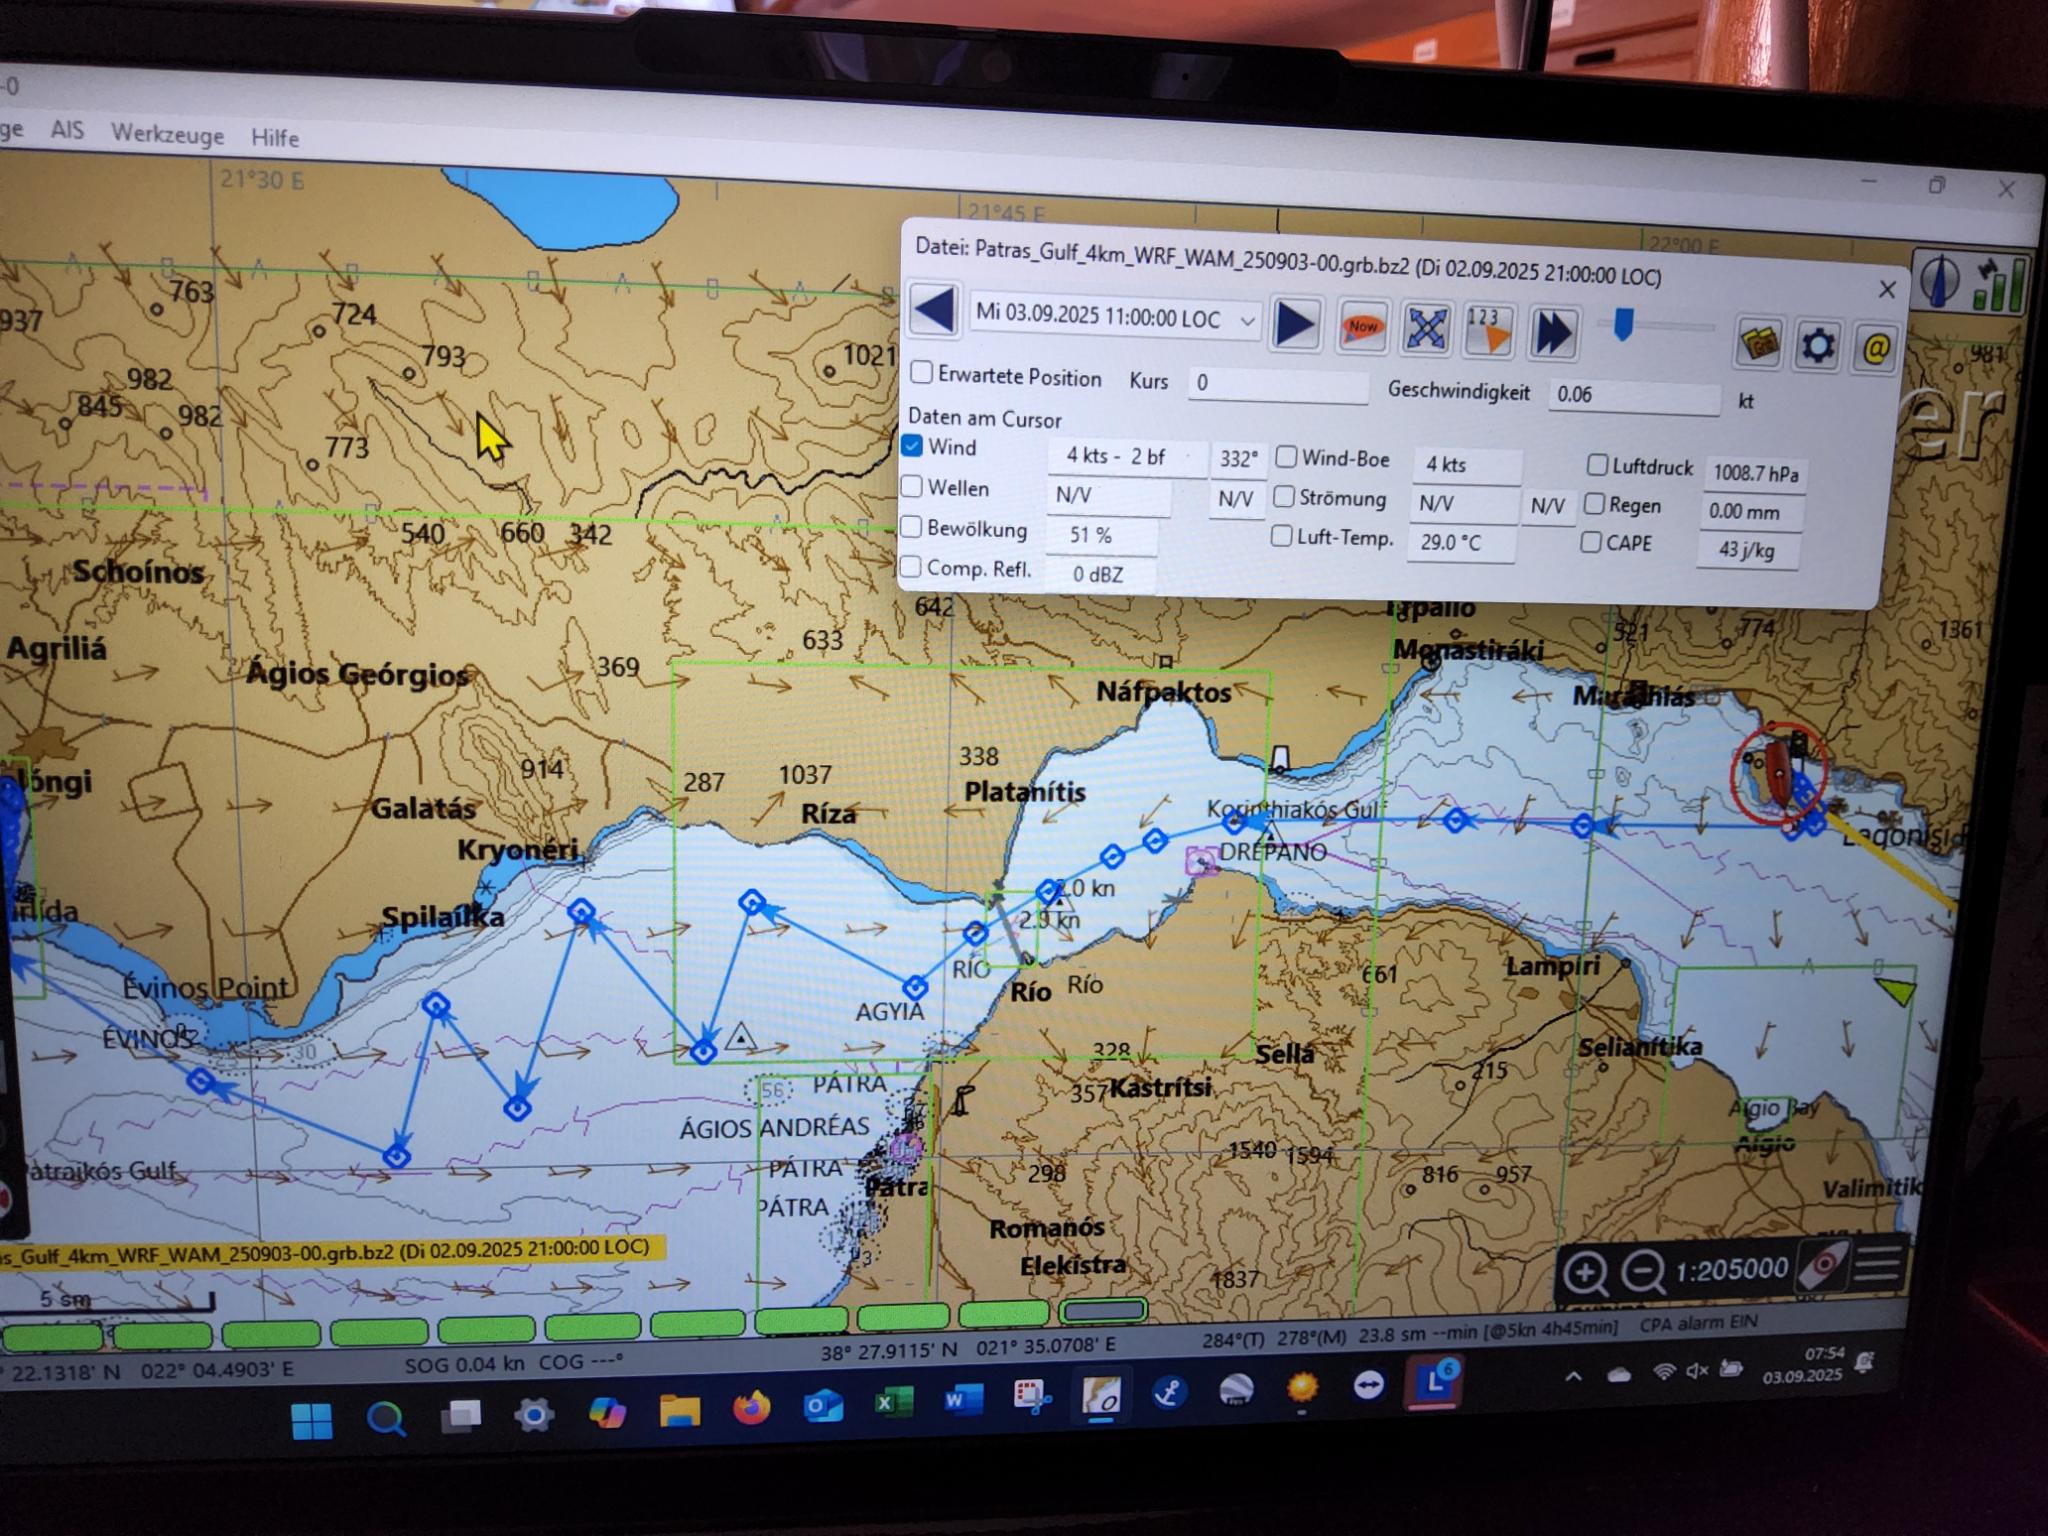Show hidden system tray icons chevron
Screen dimensions: 2048x1536
[x=1573, y=1376]
